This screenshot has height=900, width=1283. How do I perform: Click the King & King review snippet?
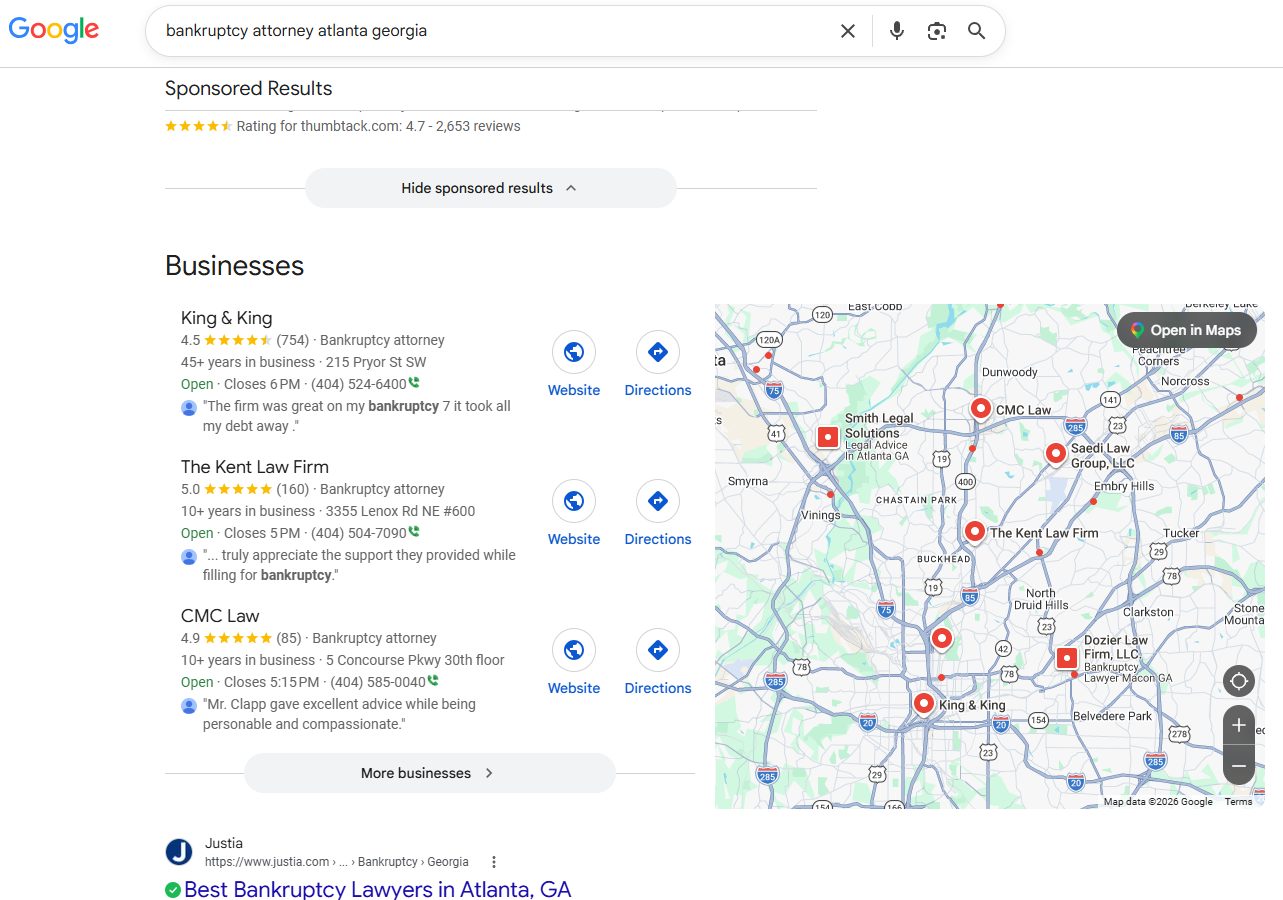click(x=357, y=416)
